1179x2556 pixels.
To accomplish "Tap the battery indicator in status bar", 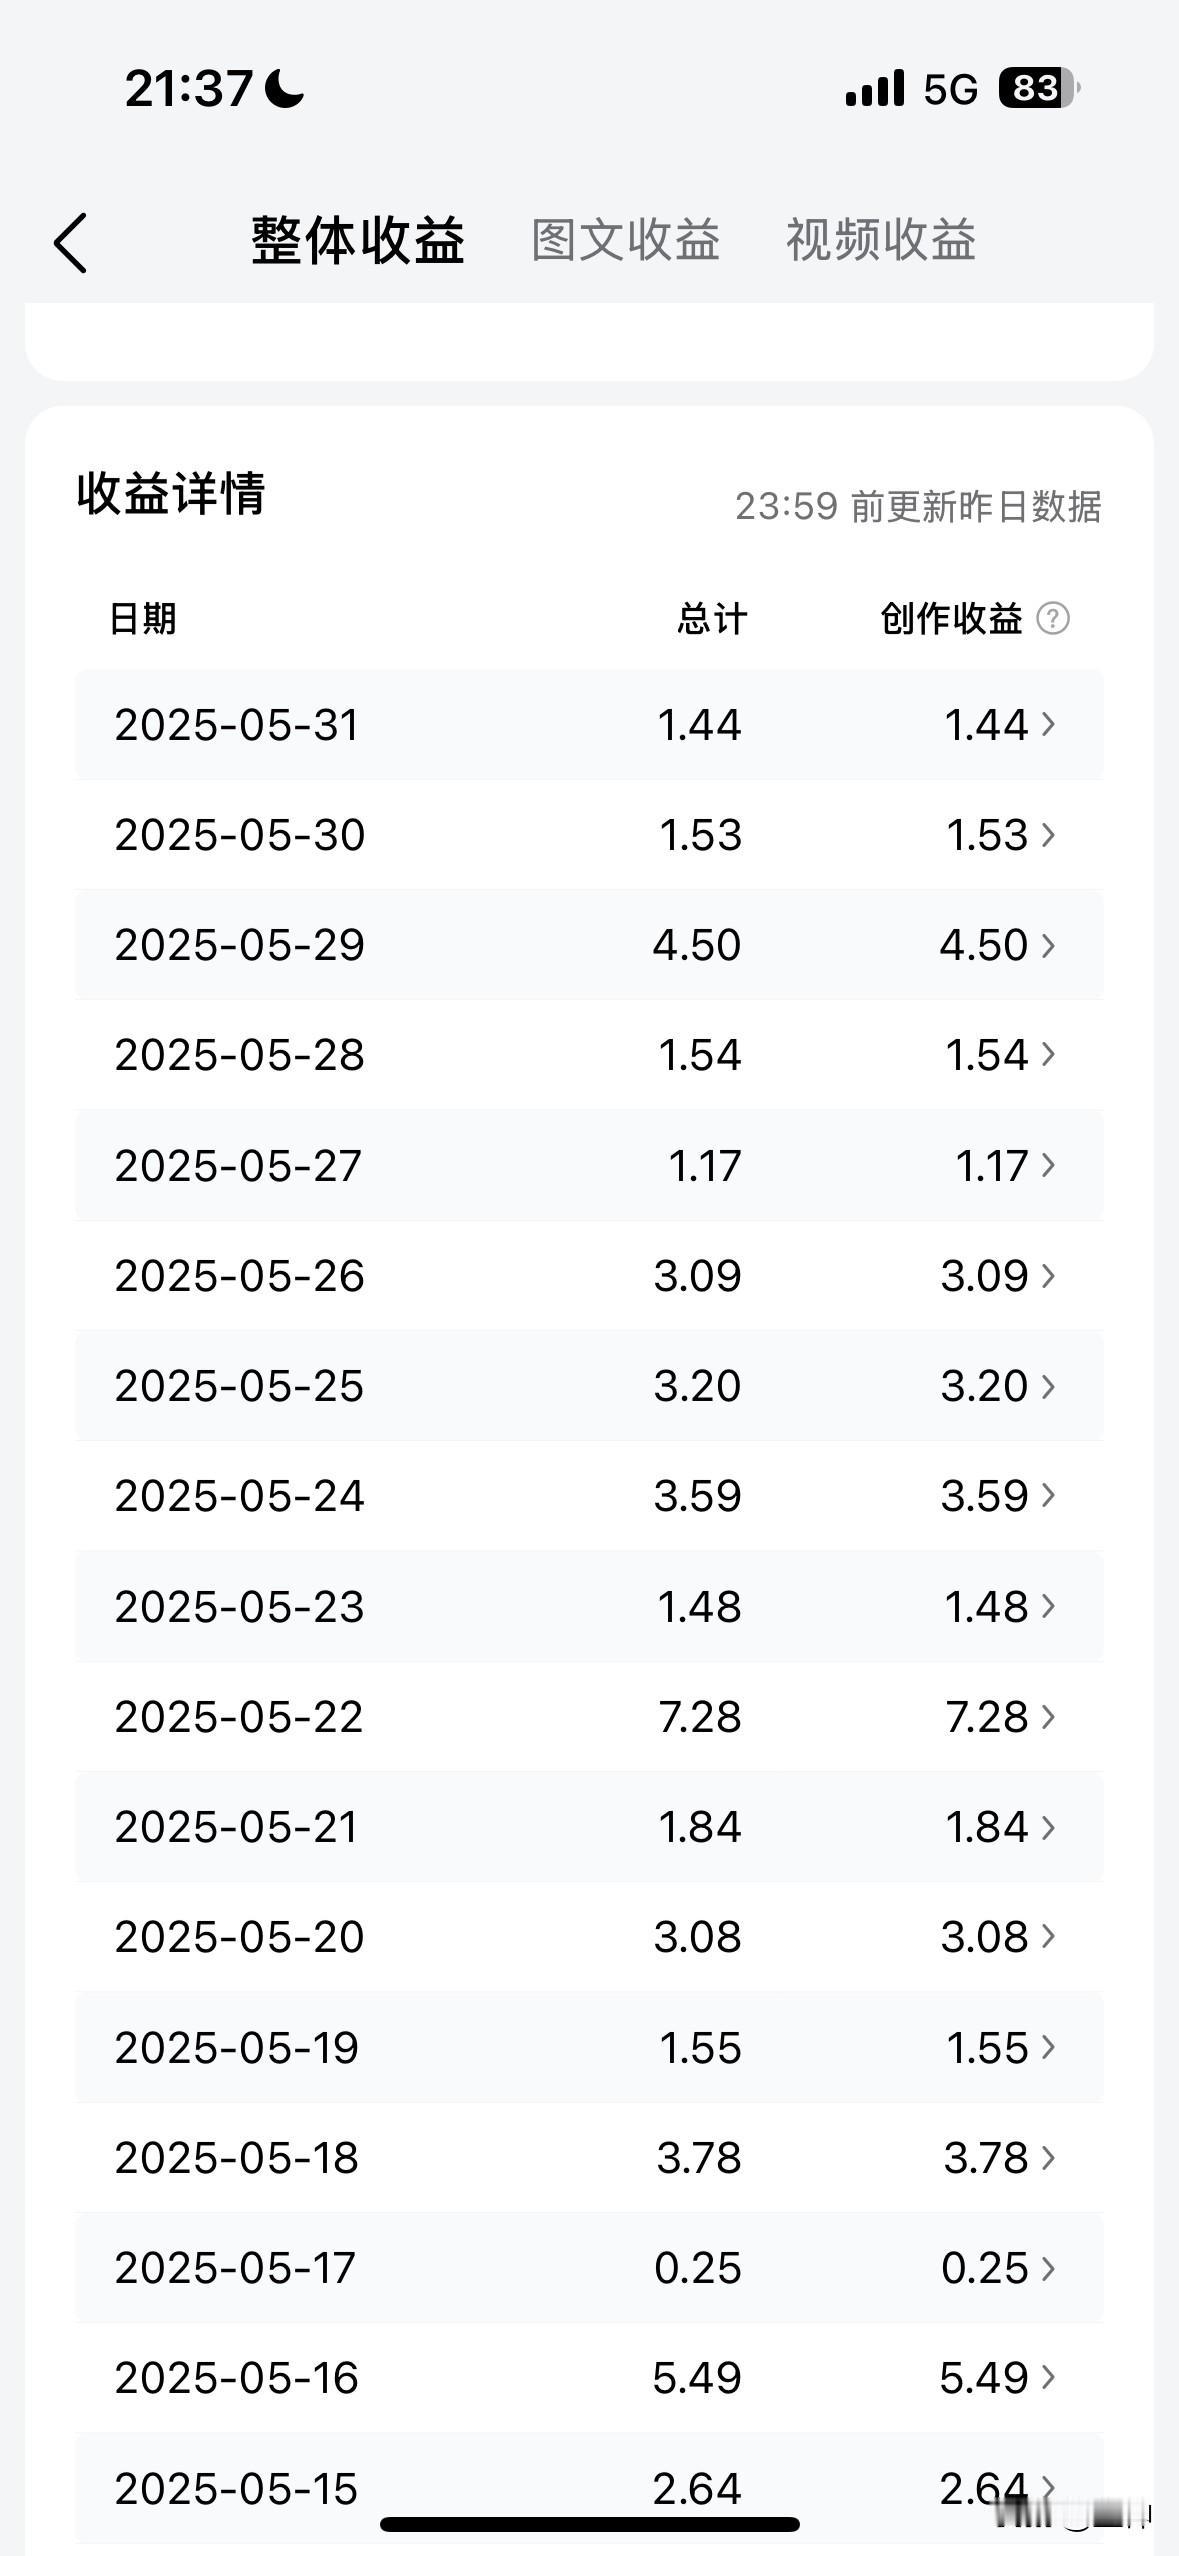I will (x=1039, y=88).
